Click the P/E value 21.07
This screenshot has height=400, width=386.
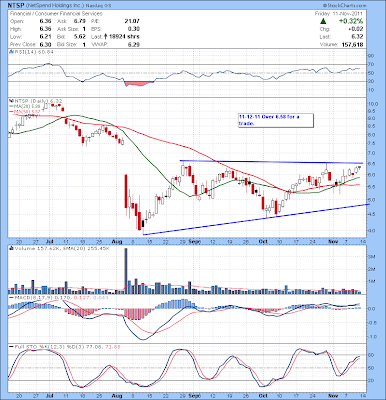132,21
